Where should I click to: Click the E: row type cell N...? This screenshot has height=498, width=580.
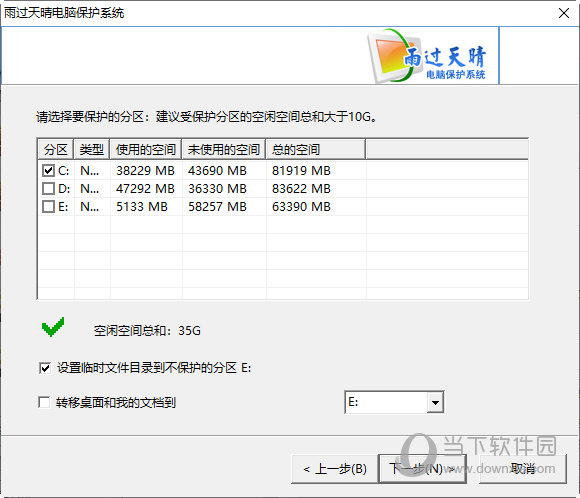90,206
